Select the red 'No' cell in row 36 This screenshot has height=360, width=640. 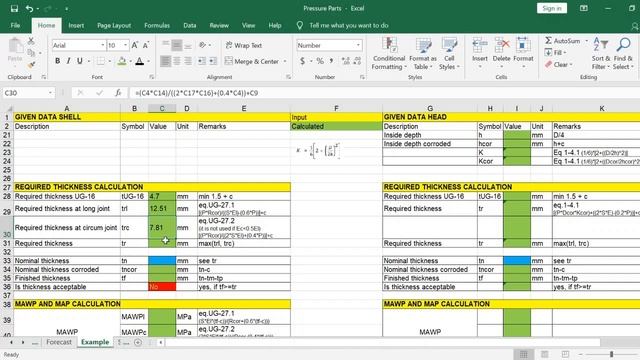[162, 287]
